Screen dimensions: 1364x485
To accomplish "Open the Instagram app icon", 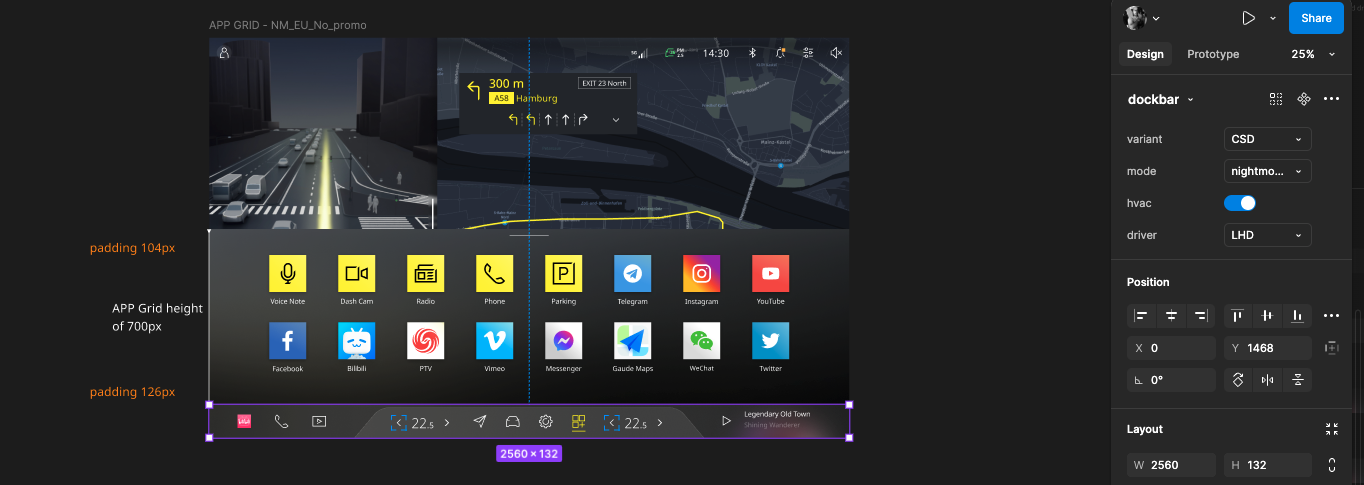I will point(701,273).
